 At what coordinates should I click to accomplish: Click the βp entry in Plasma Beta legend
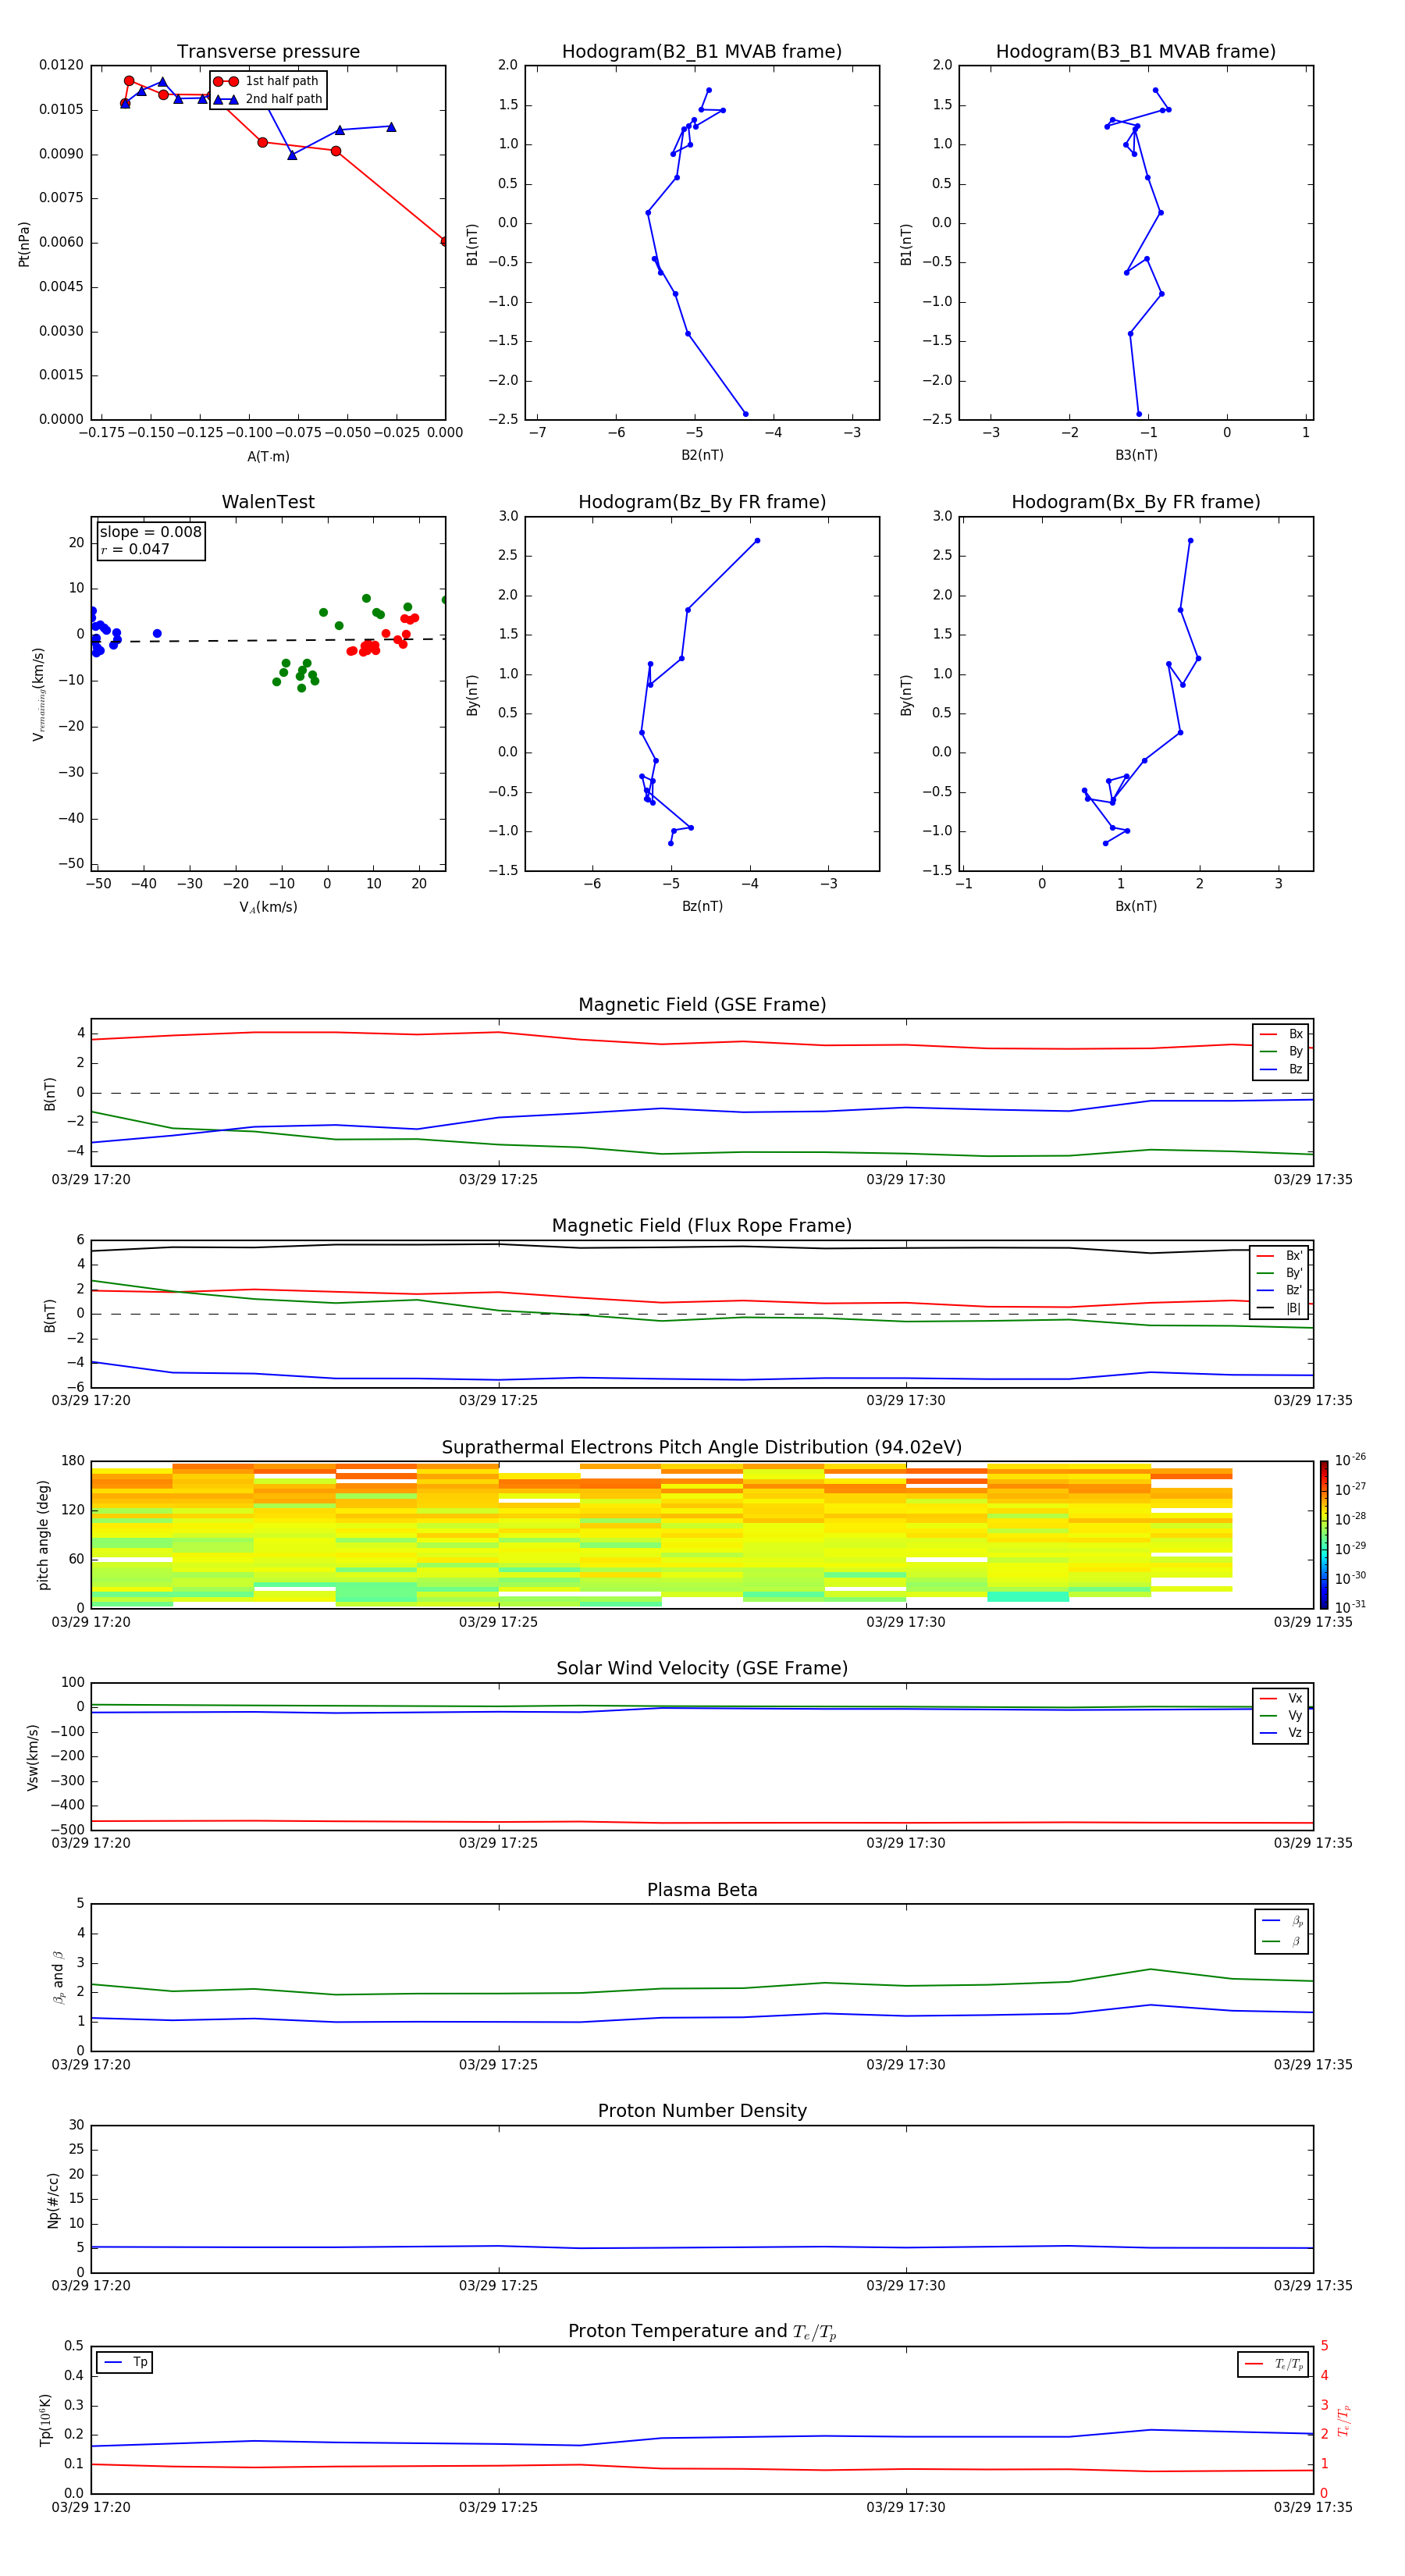coord(1282,1921)
